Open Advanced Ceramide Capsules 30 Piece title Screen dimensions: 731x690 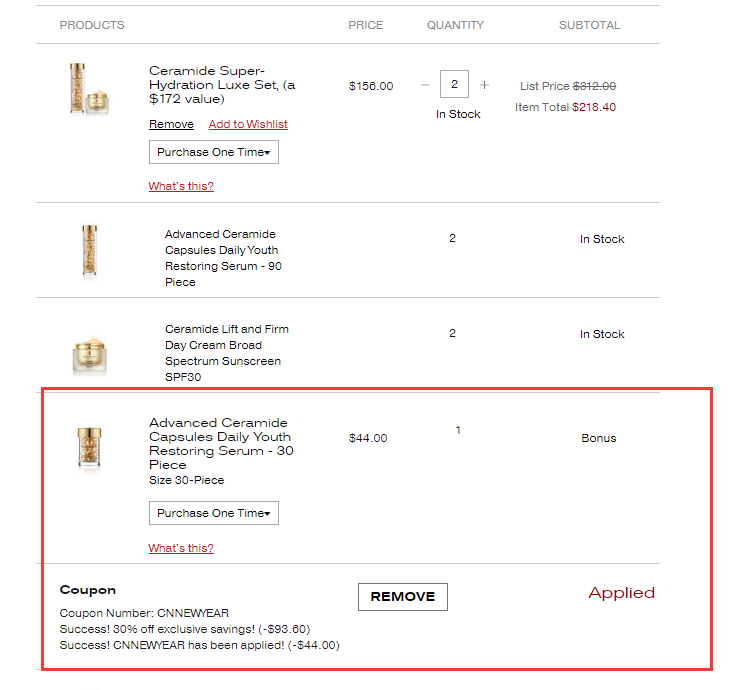click(221, 443)
